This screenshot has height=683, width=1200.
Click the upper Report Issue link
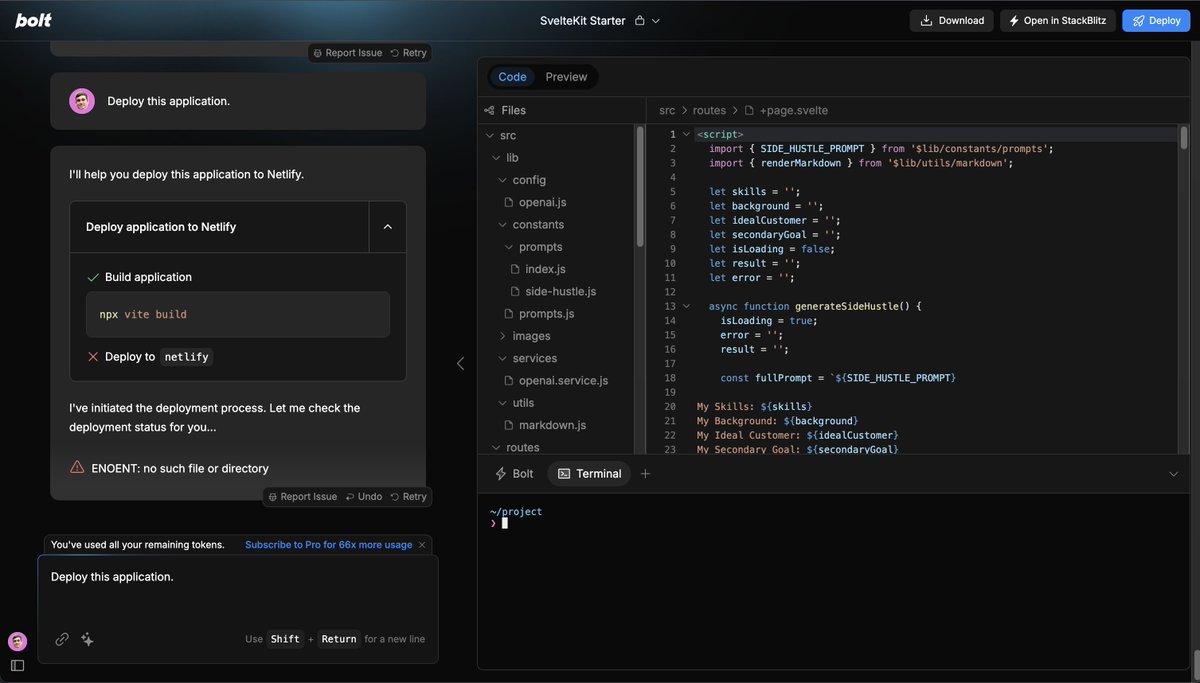[347, 53]
